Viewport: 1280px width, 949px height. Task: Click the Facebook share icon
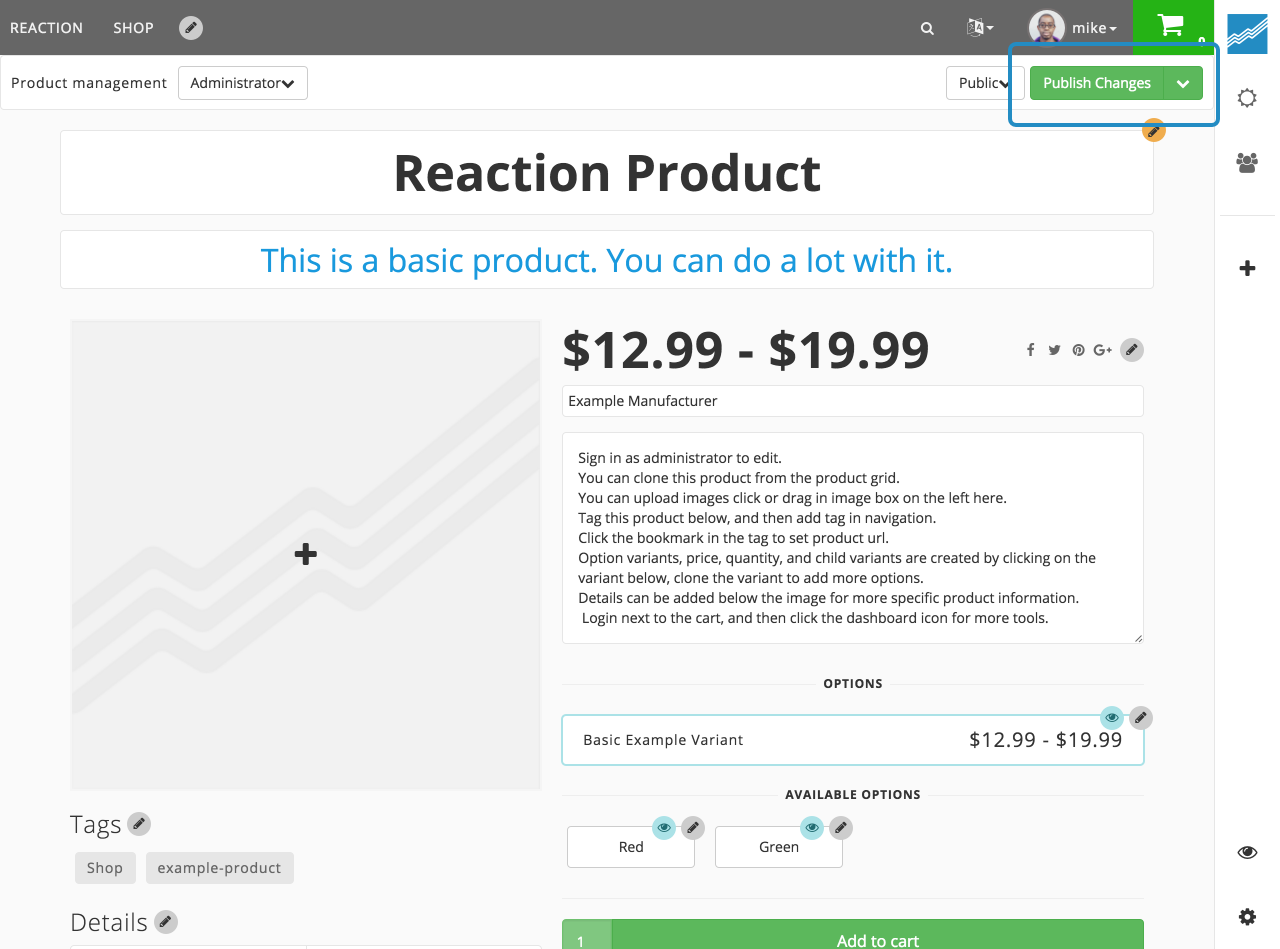1030,350
